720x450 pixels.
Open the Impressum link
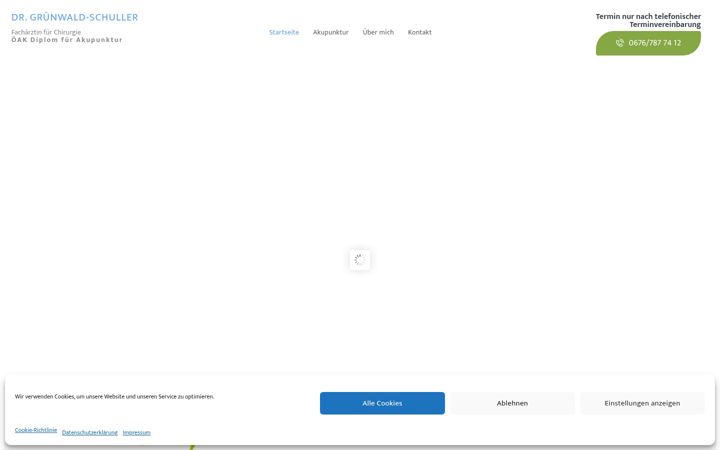(x=136, y=433)
